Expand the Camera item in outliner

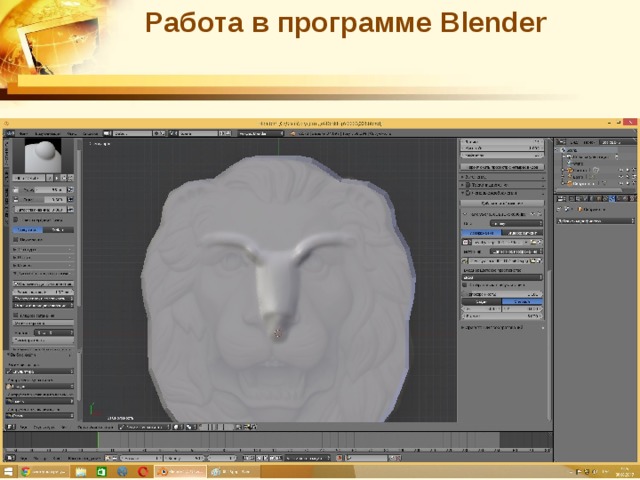pos(564,170)
